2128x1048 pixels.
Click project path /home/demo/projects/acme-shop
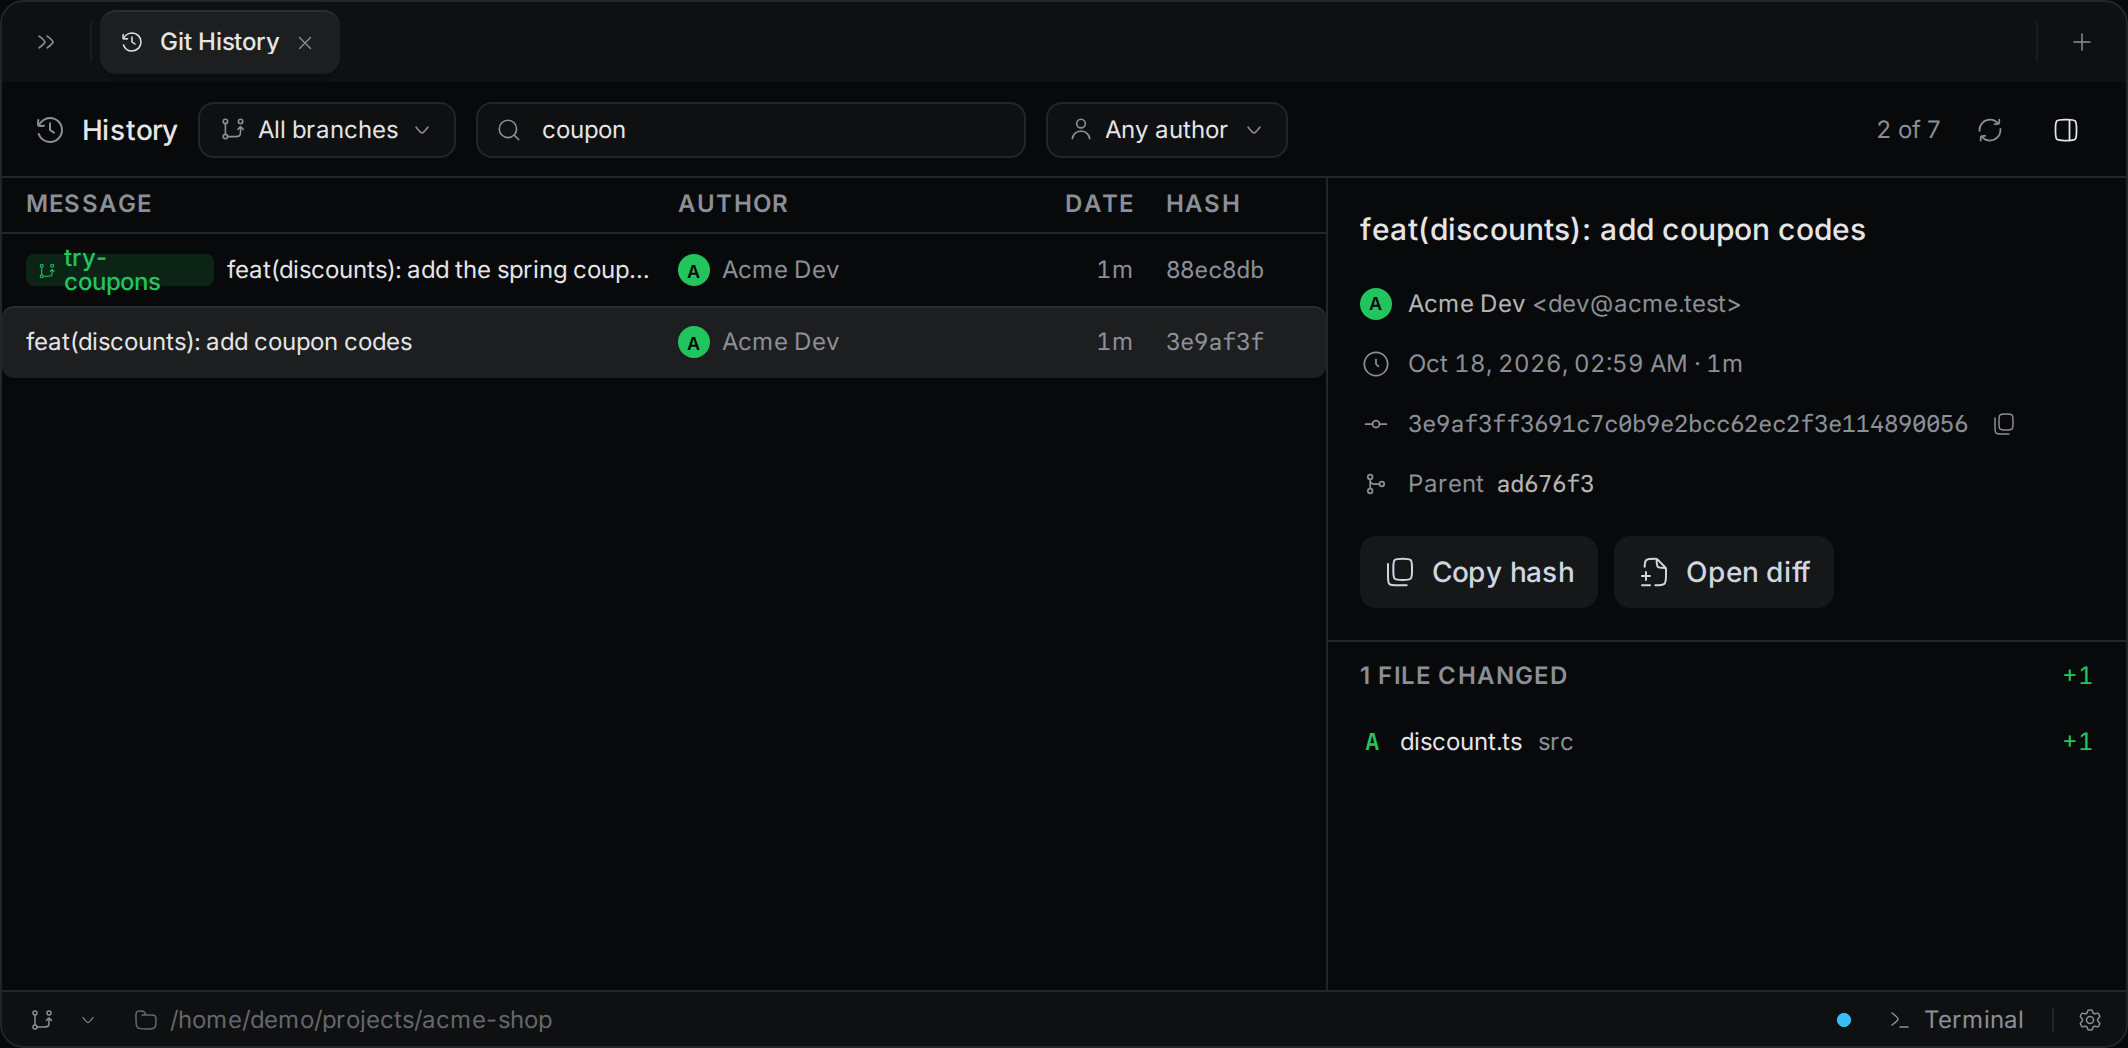344,1020
